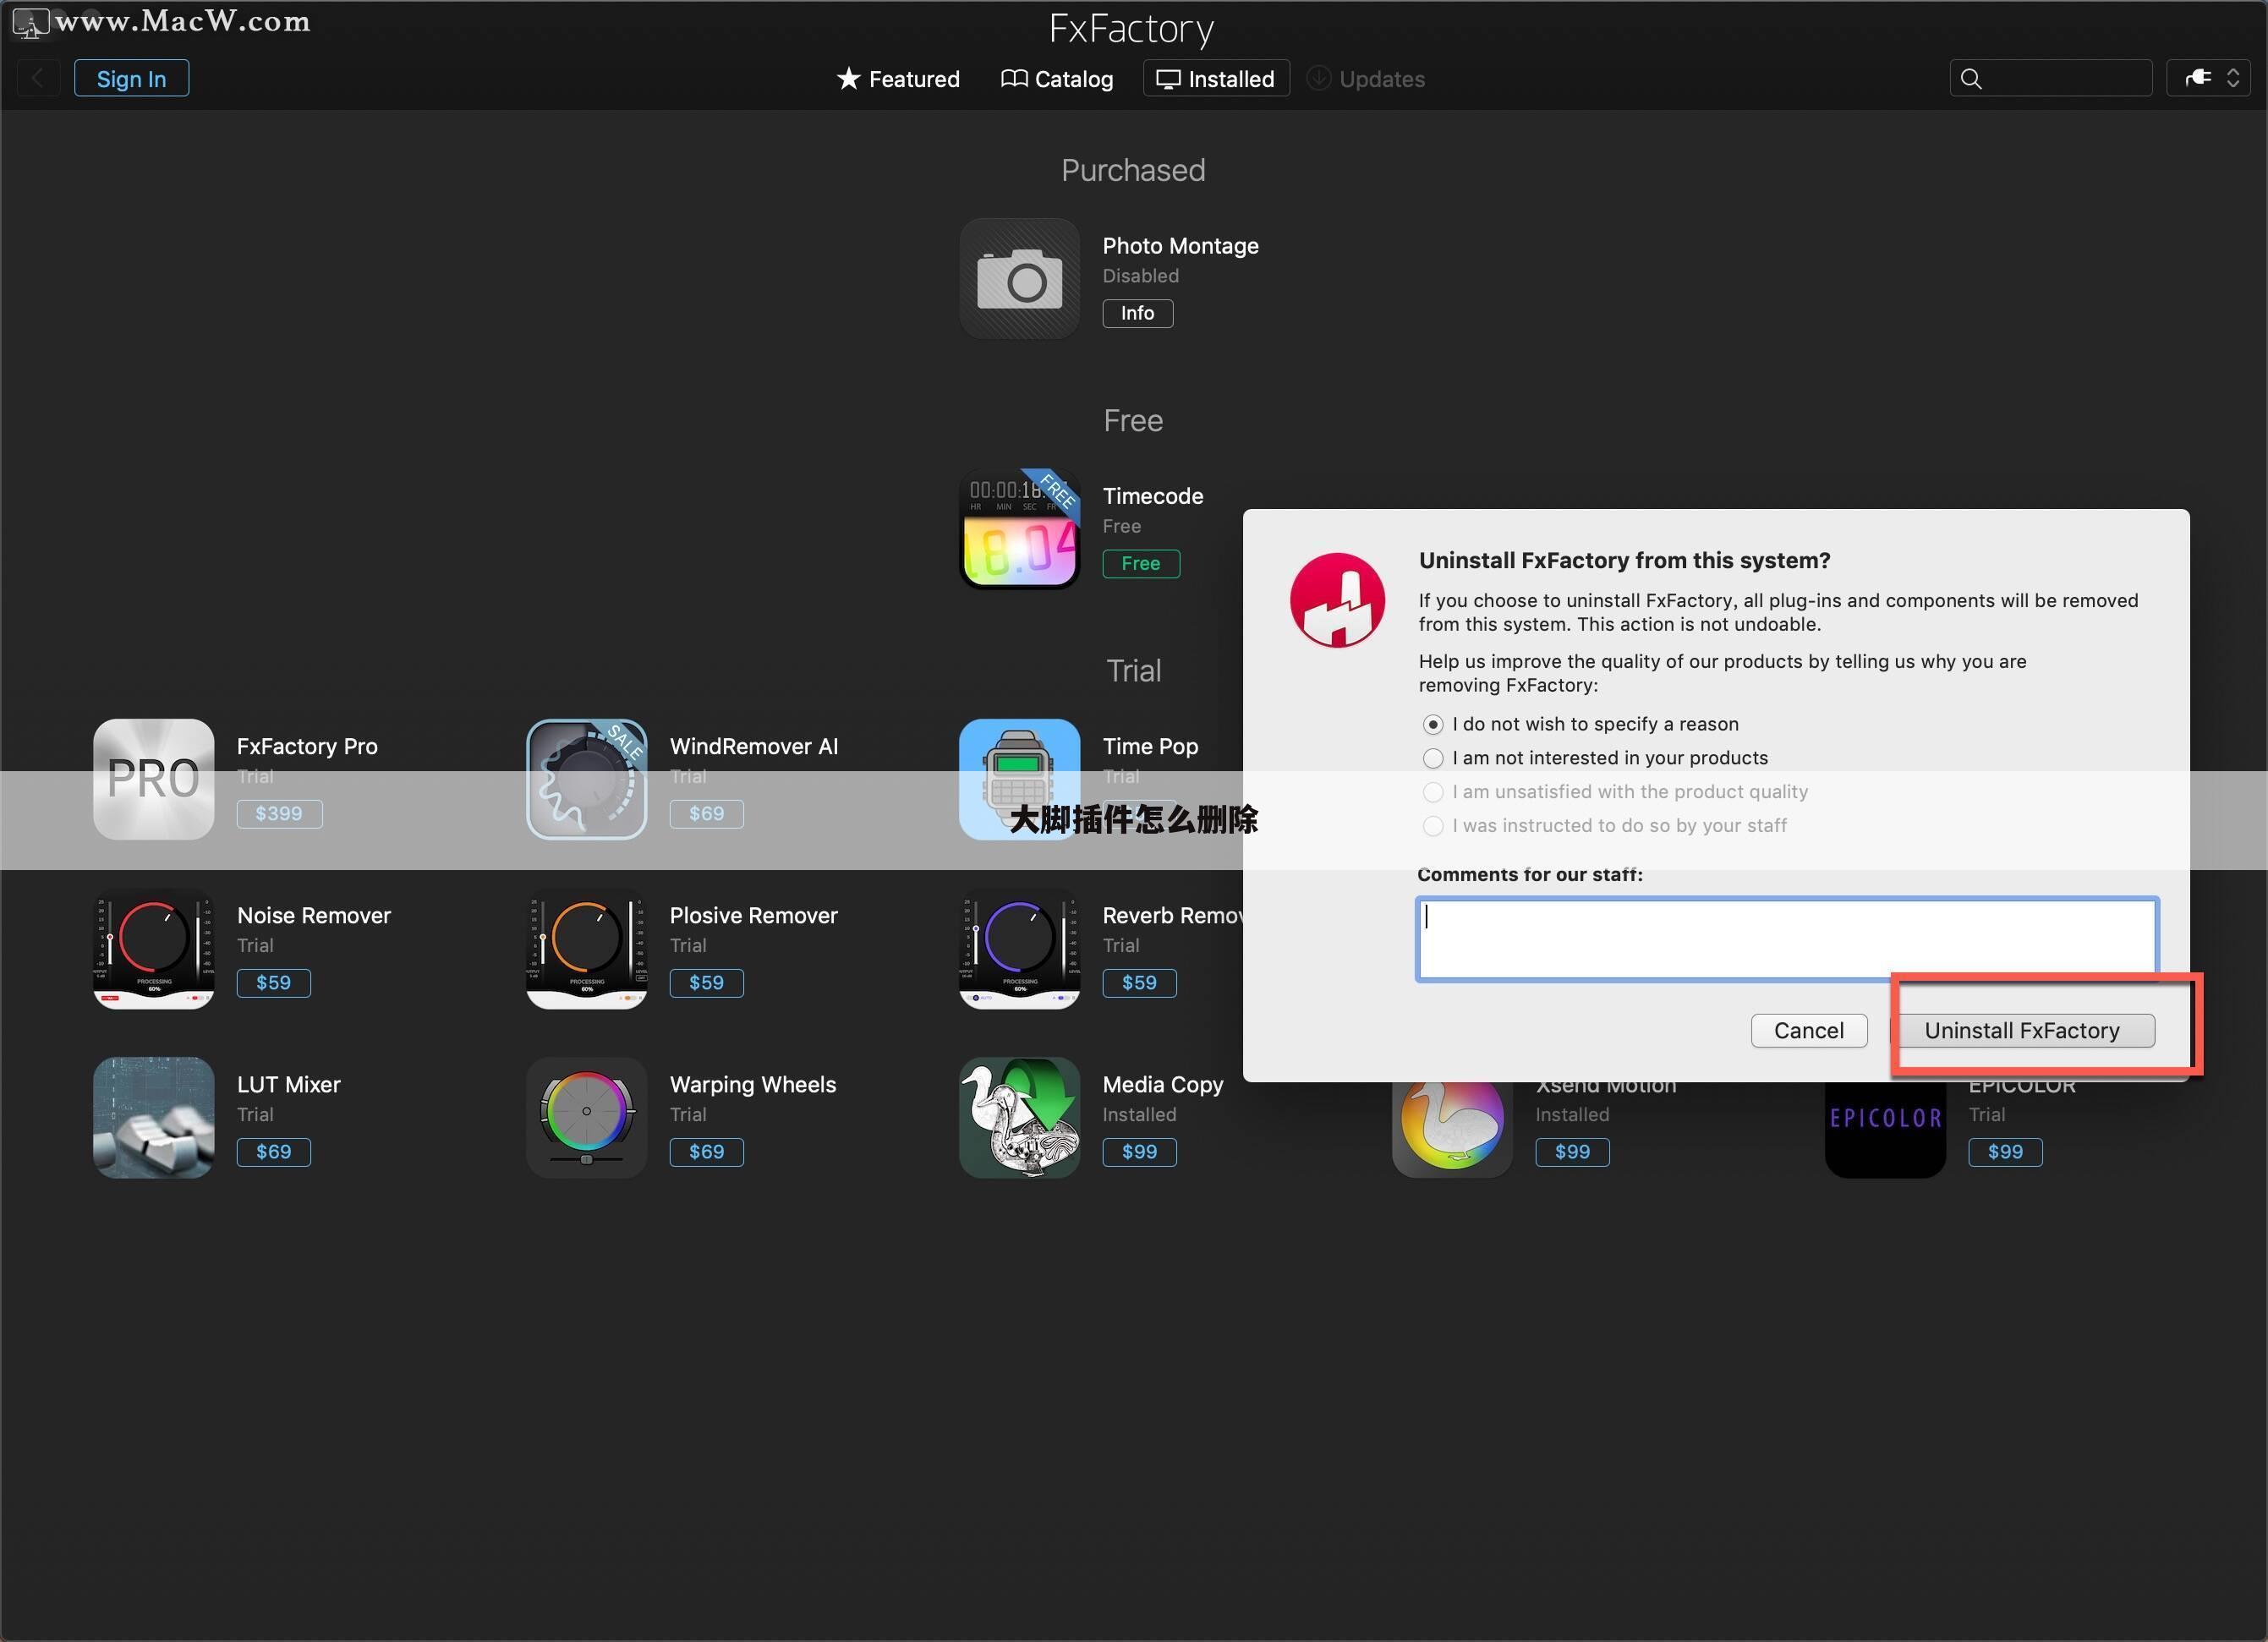Click the $69 price for LUT Mixer
This screenshot has height=1642, width=2268.
tap(274, 1152)
